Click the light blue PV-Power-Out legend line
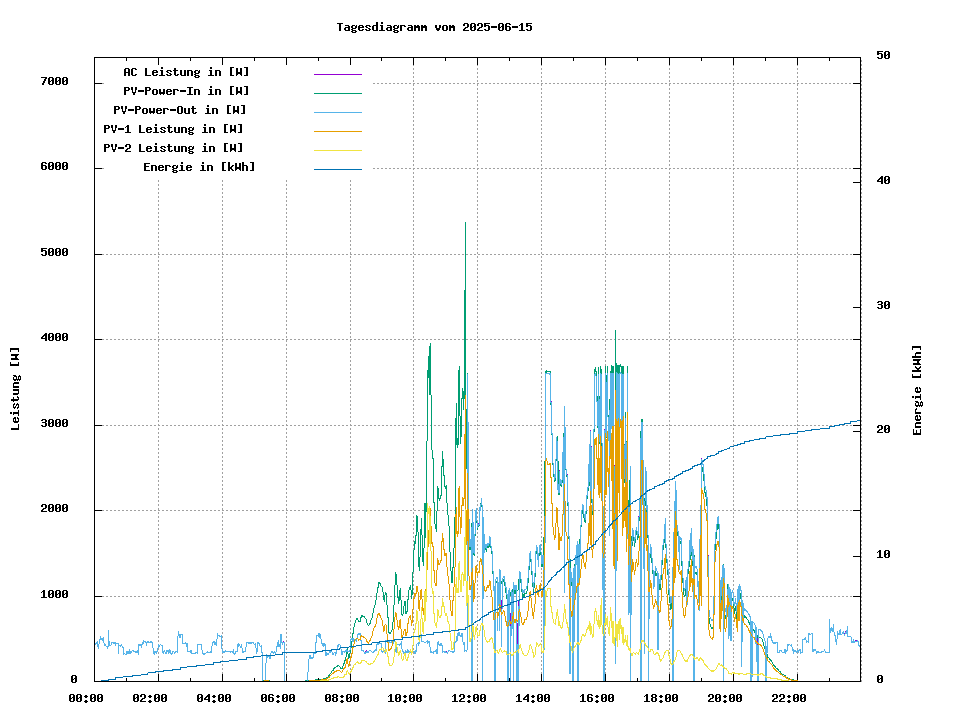This screenshot has height=720, width=960. tap(337, 111)
